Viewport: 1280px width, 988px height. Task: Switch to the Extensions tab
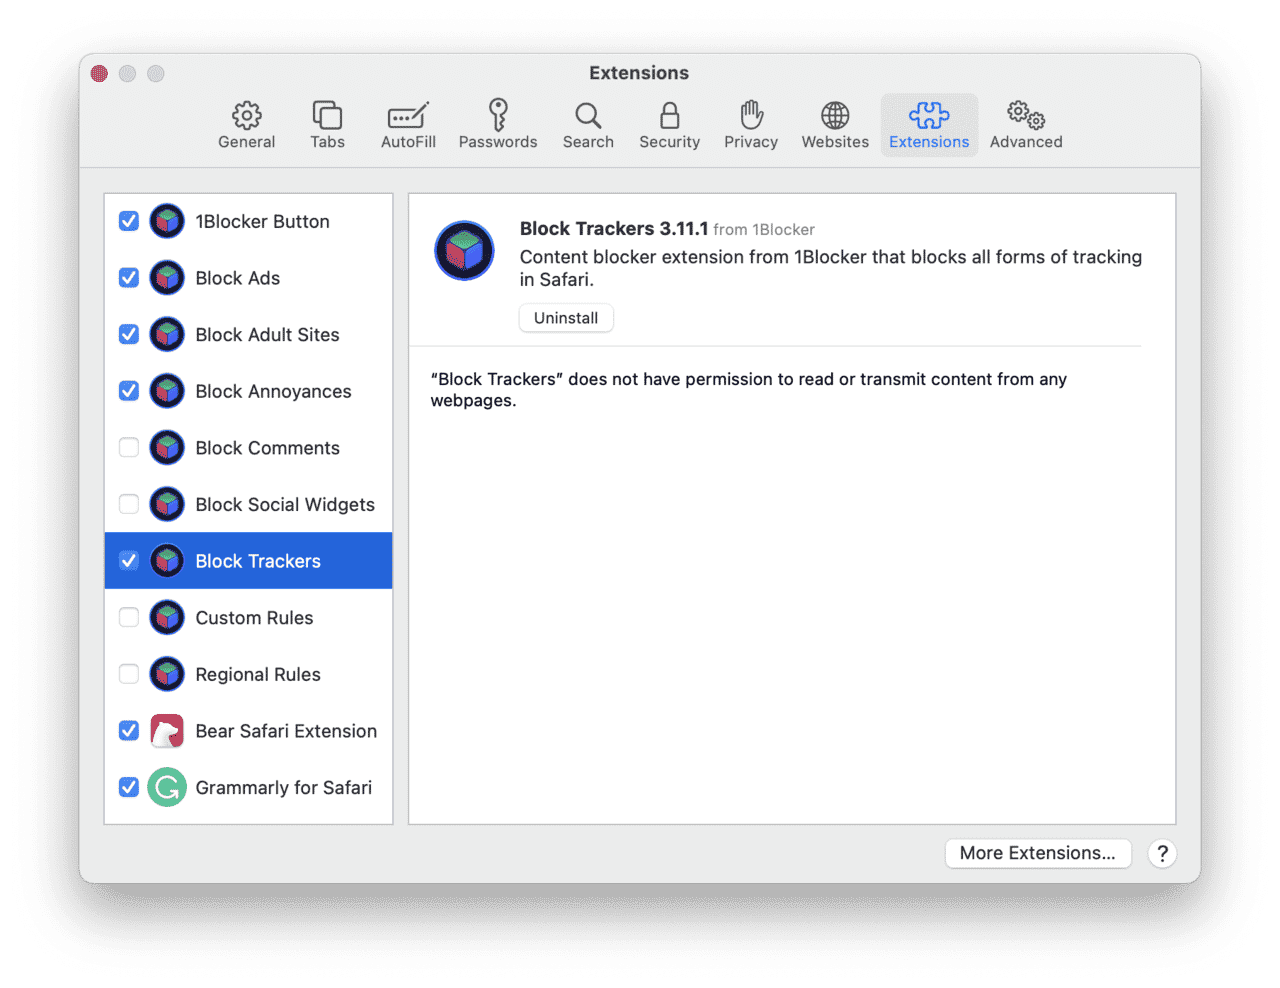929,122
